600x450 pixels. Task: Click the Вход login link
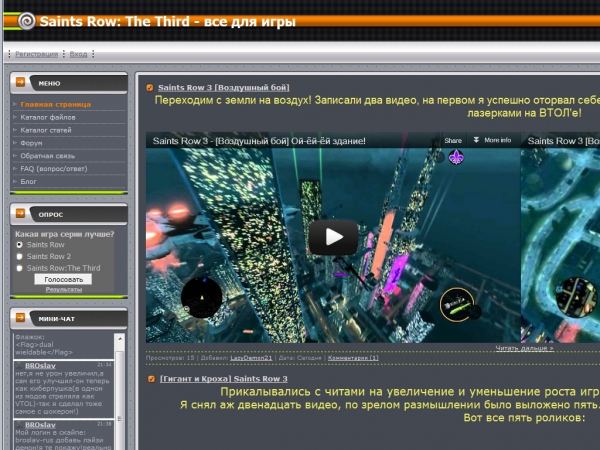pos(78,54)
